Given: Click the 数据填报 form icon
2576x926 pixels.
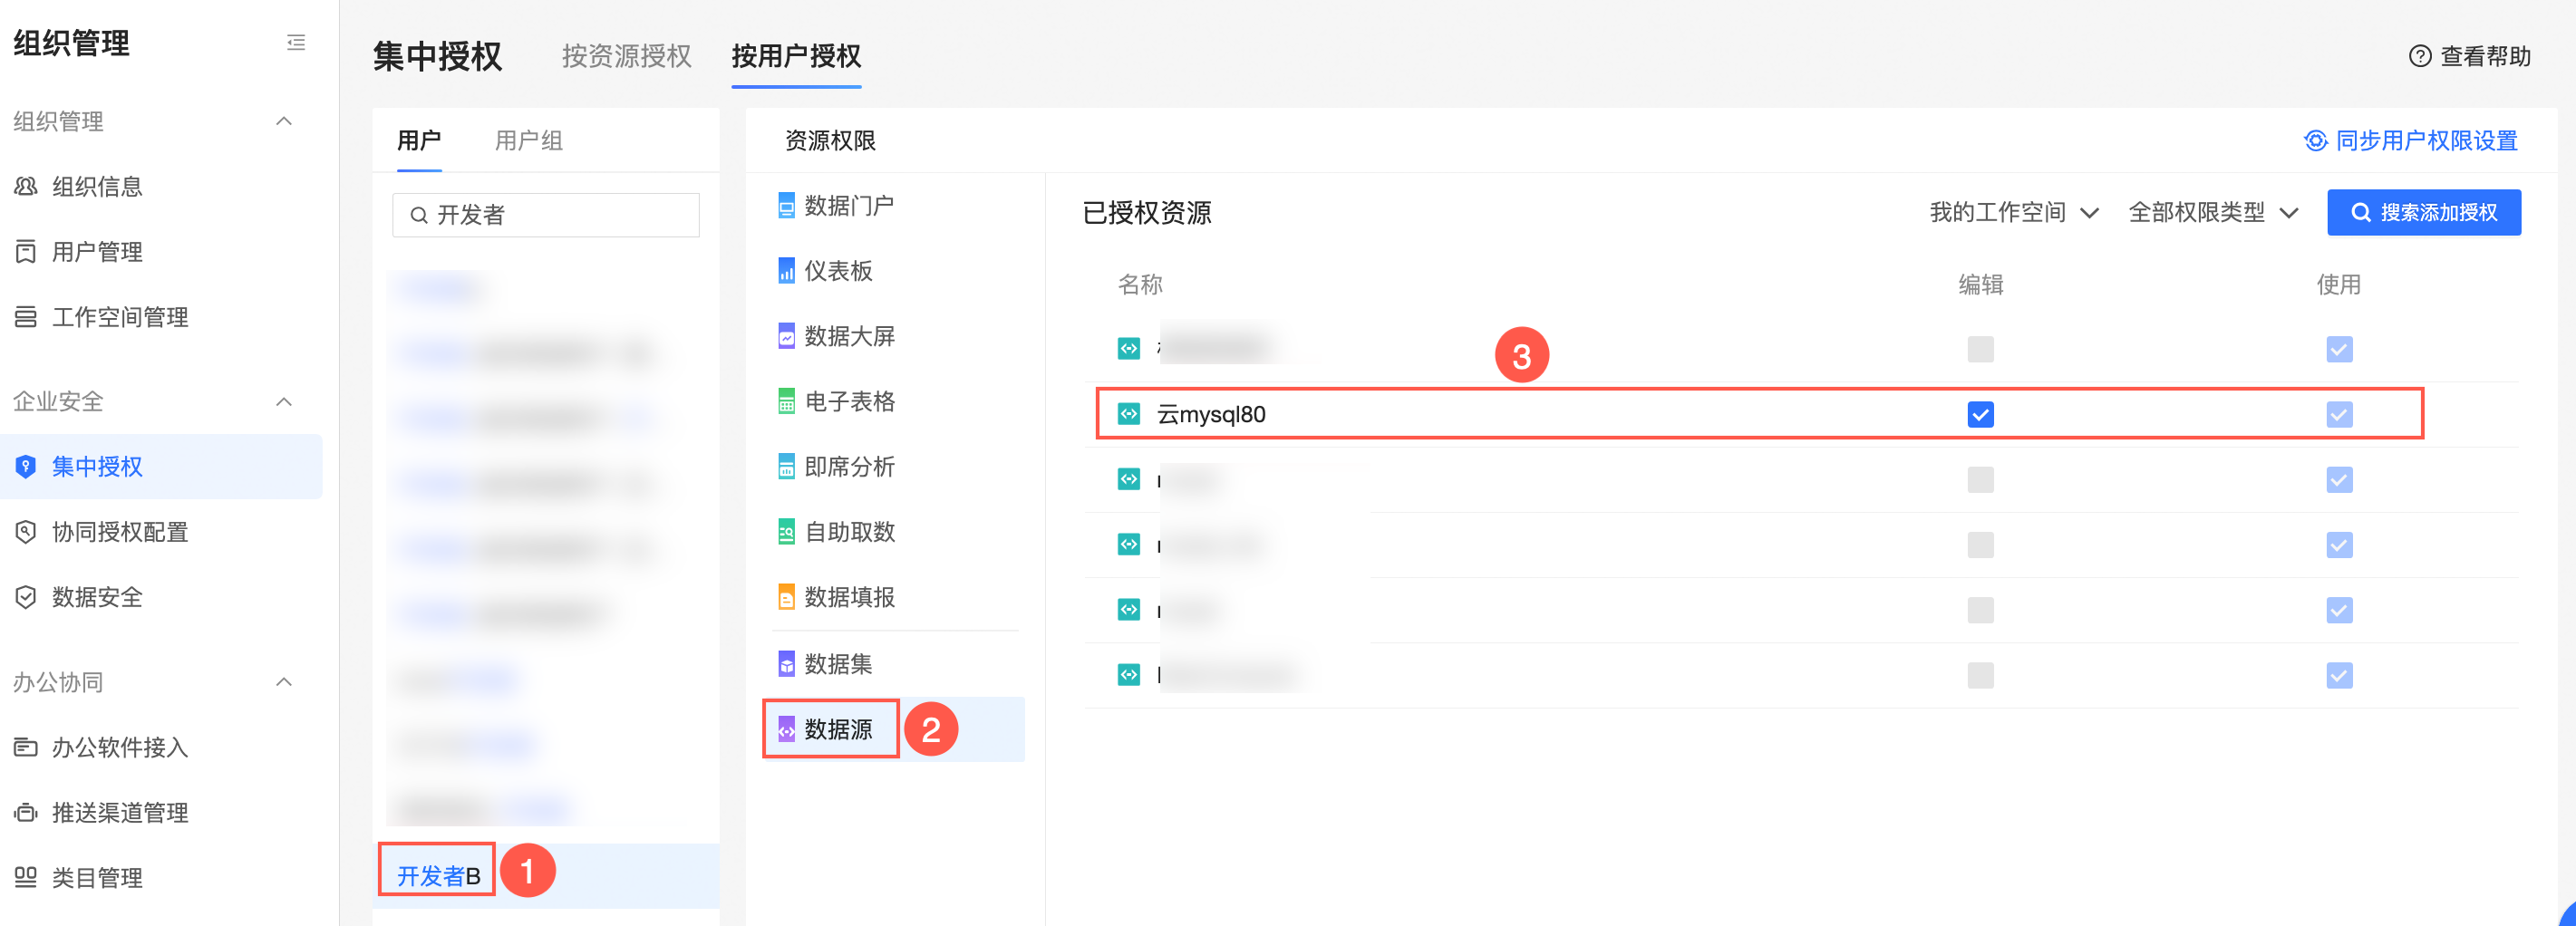Looking at the screenshot, I should [786, 597].
